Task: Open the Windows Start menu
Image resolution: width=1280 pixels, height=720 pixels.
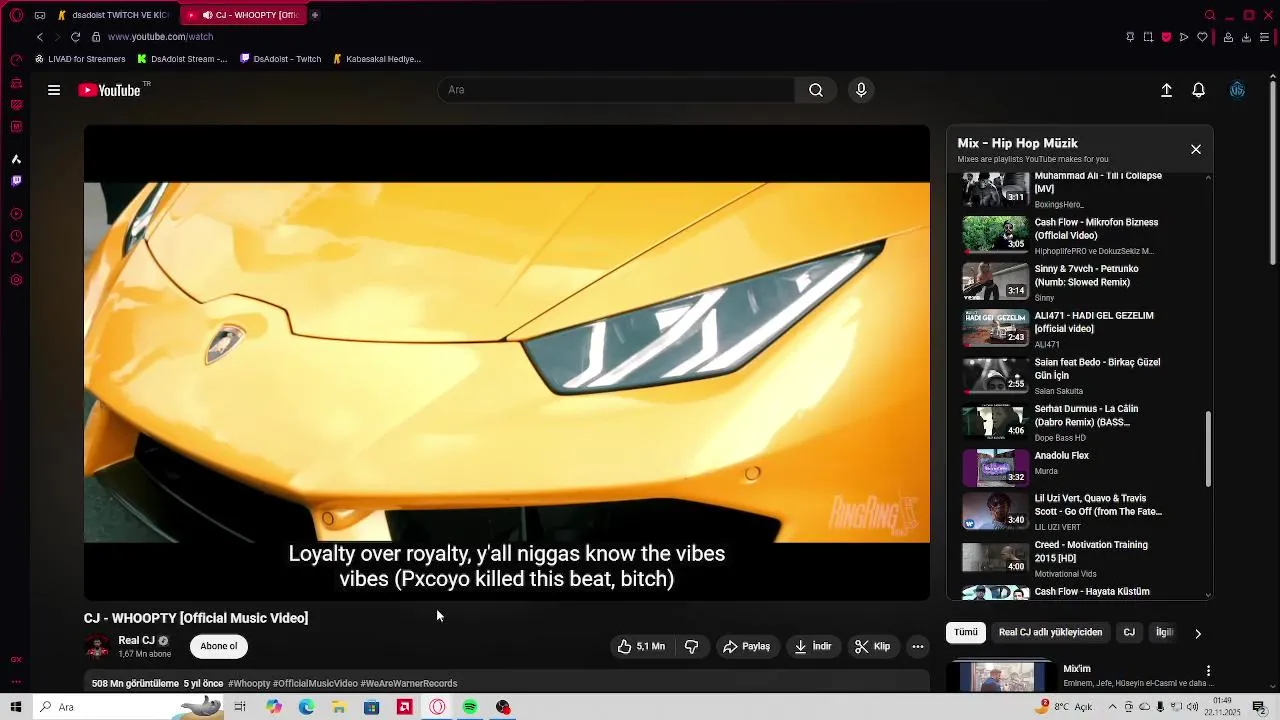Action: (x=16, y=707)
